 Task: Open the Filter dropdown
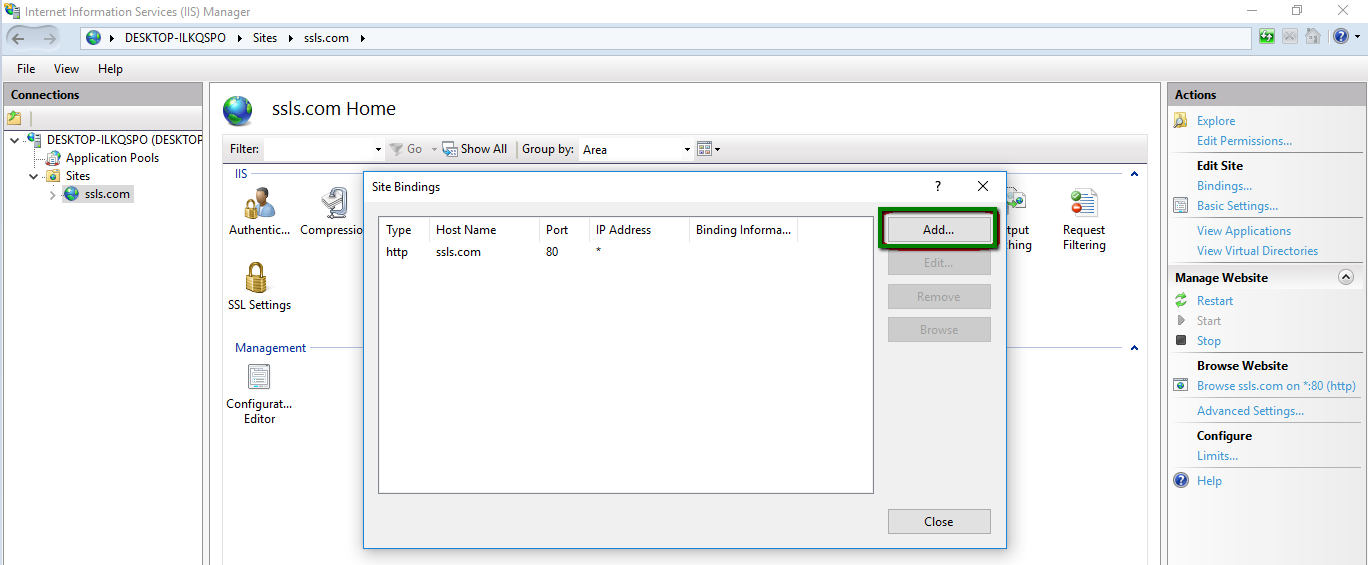[378, 150]
